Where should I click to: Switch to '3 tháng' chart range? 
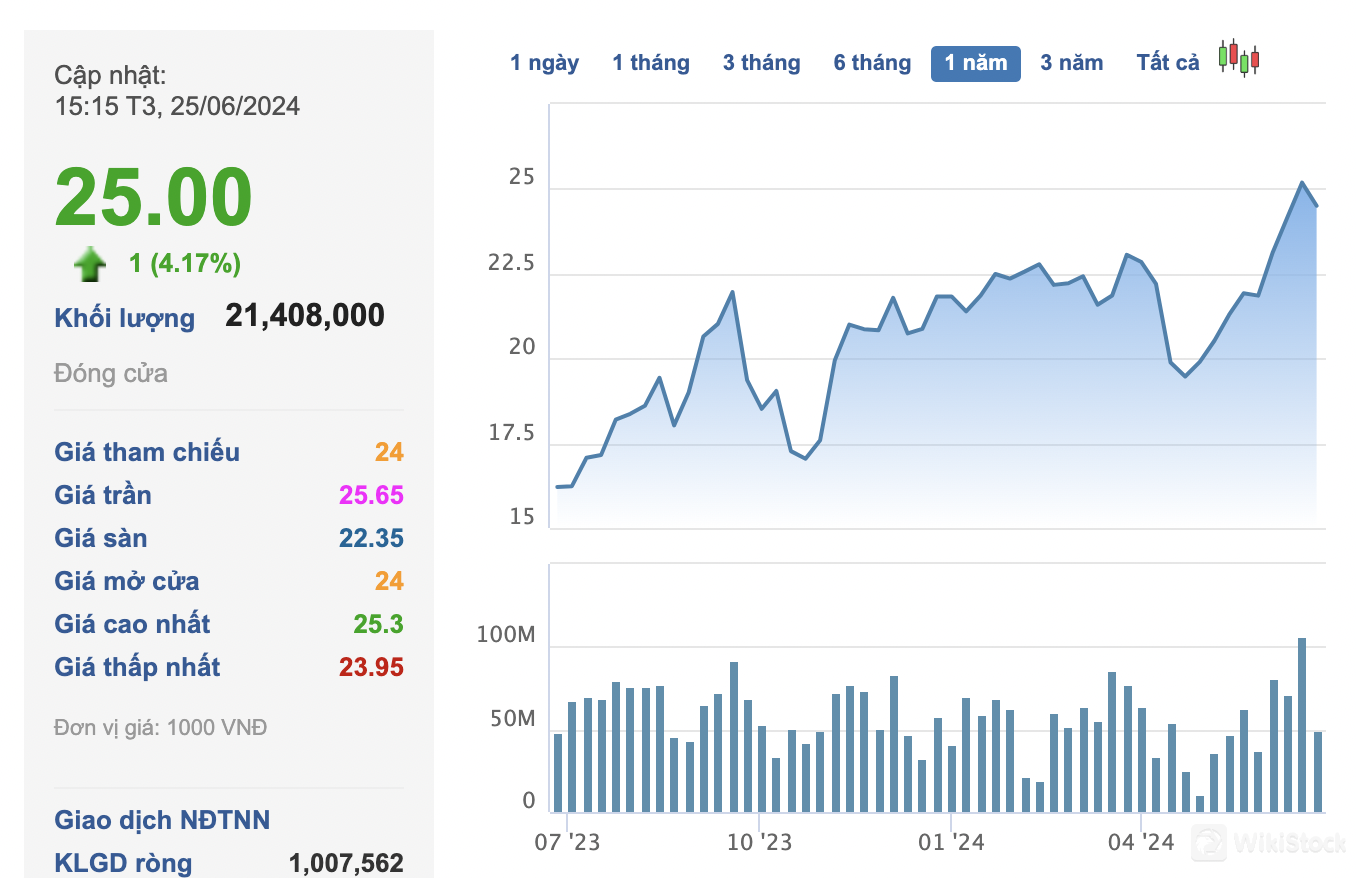coord(761,63)
